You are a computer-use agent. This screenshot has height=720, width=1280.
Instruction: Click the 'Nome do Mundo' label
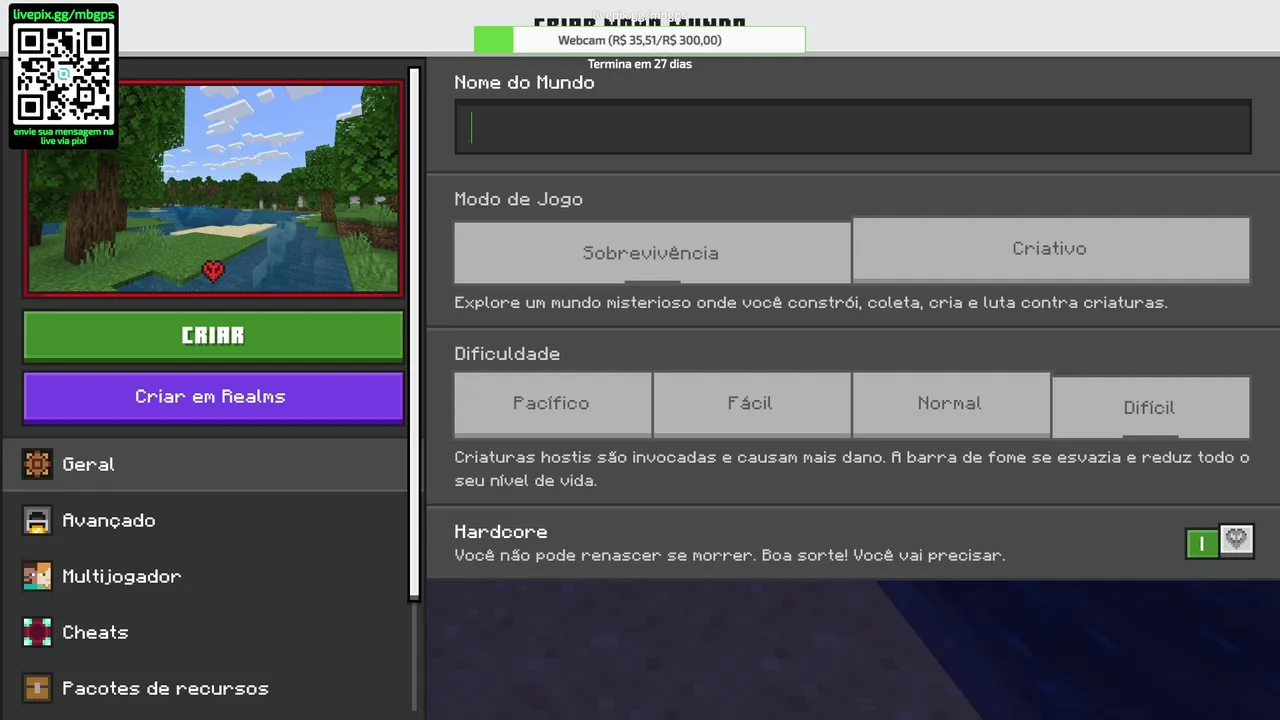coord(524,83)
